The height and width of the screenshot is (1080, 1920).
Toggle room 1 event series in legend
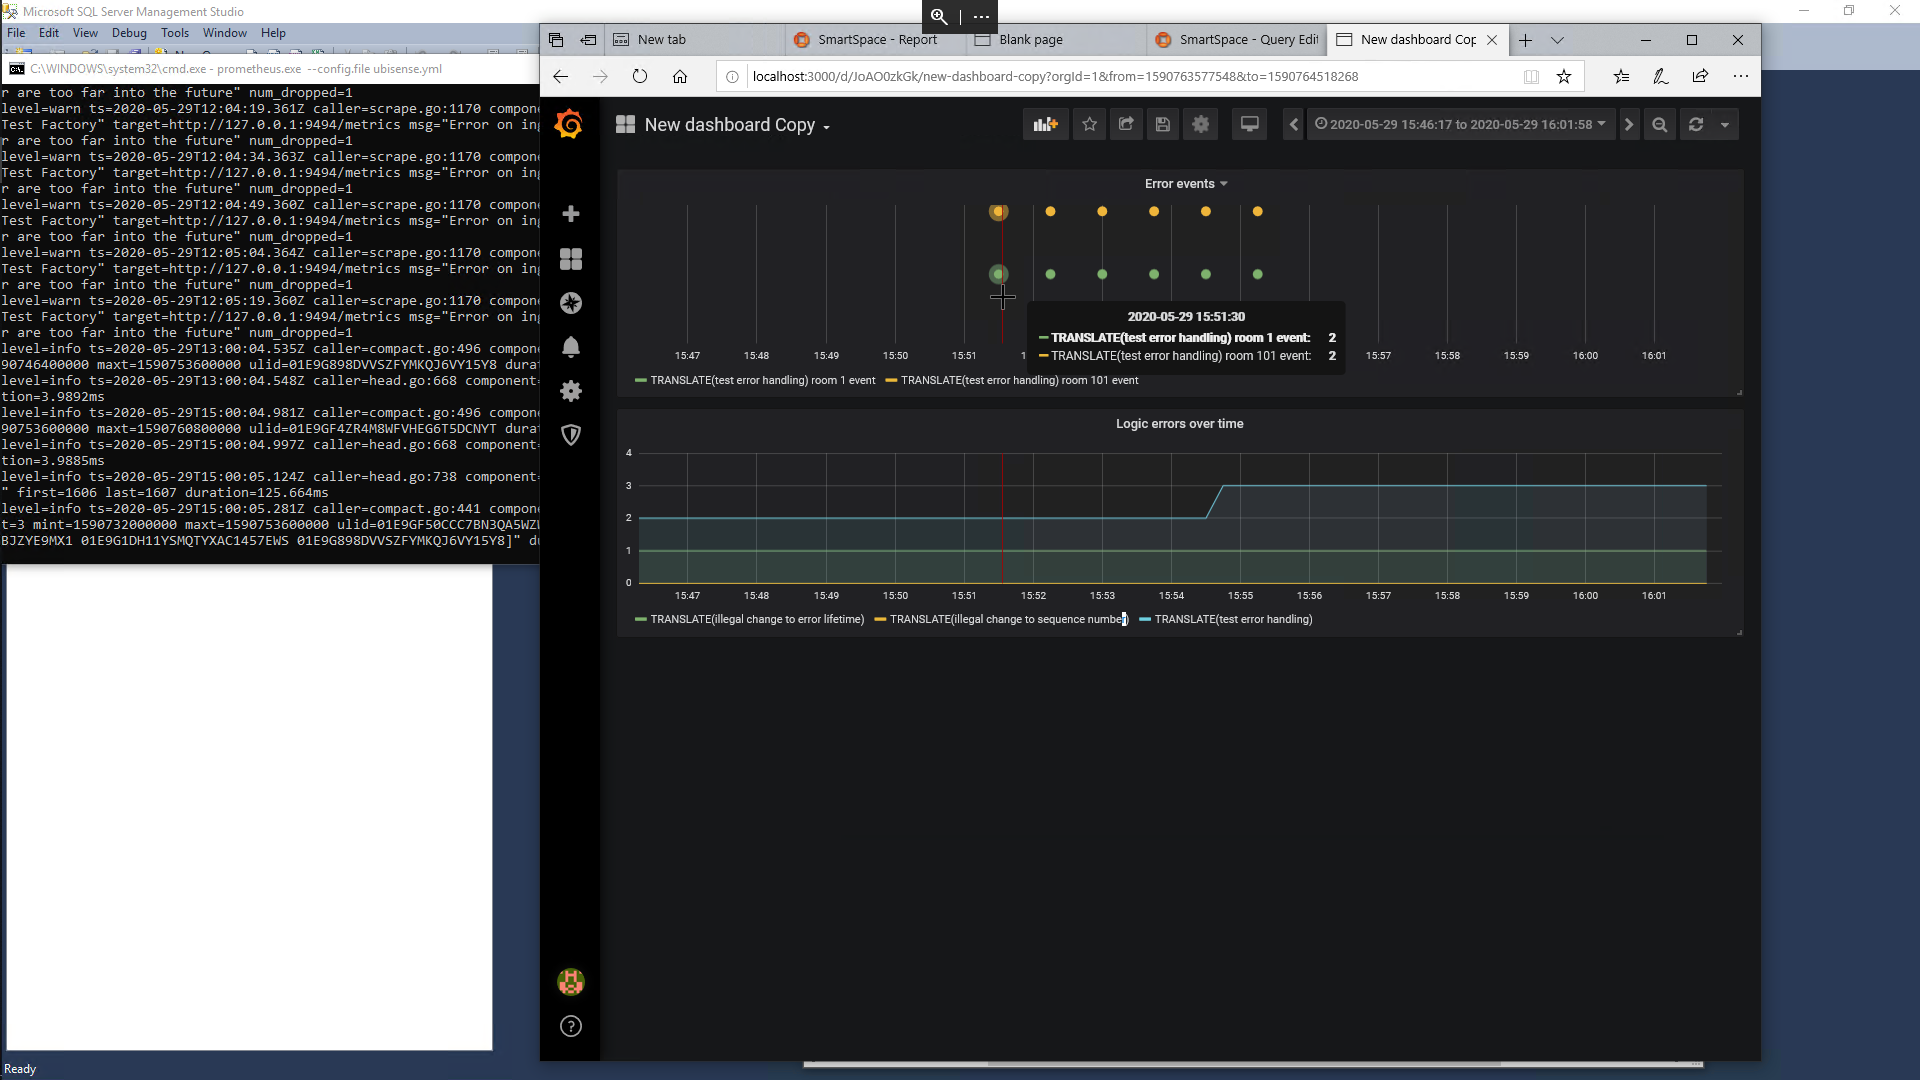point(762,380)
